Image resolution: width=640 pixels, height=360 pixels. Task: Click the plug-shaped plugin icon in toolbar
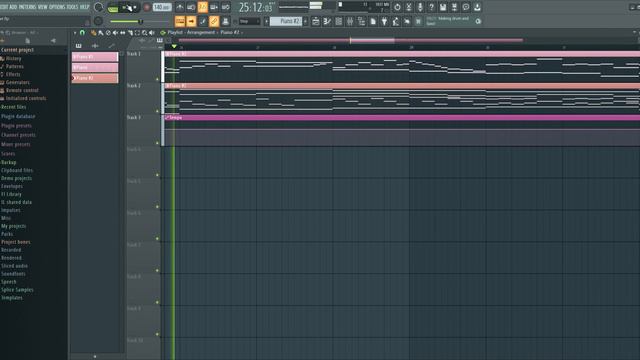384,21
